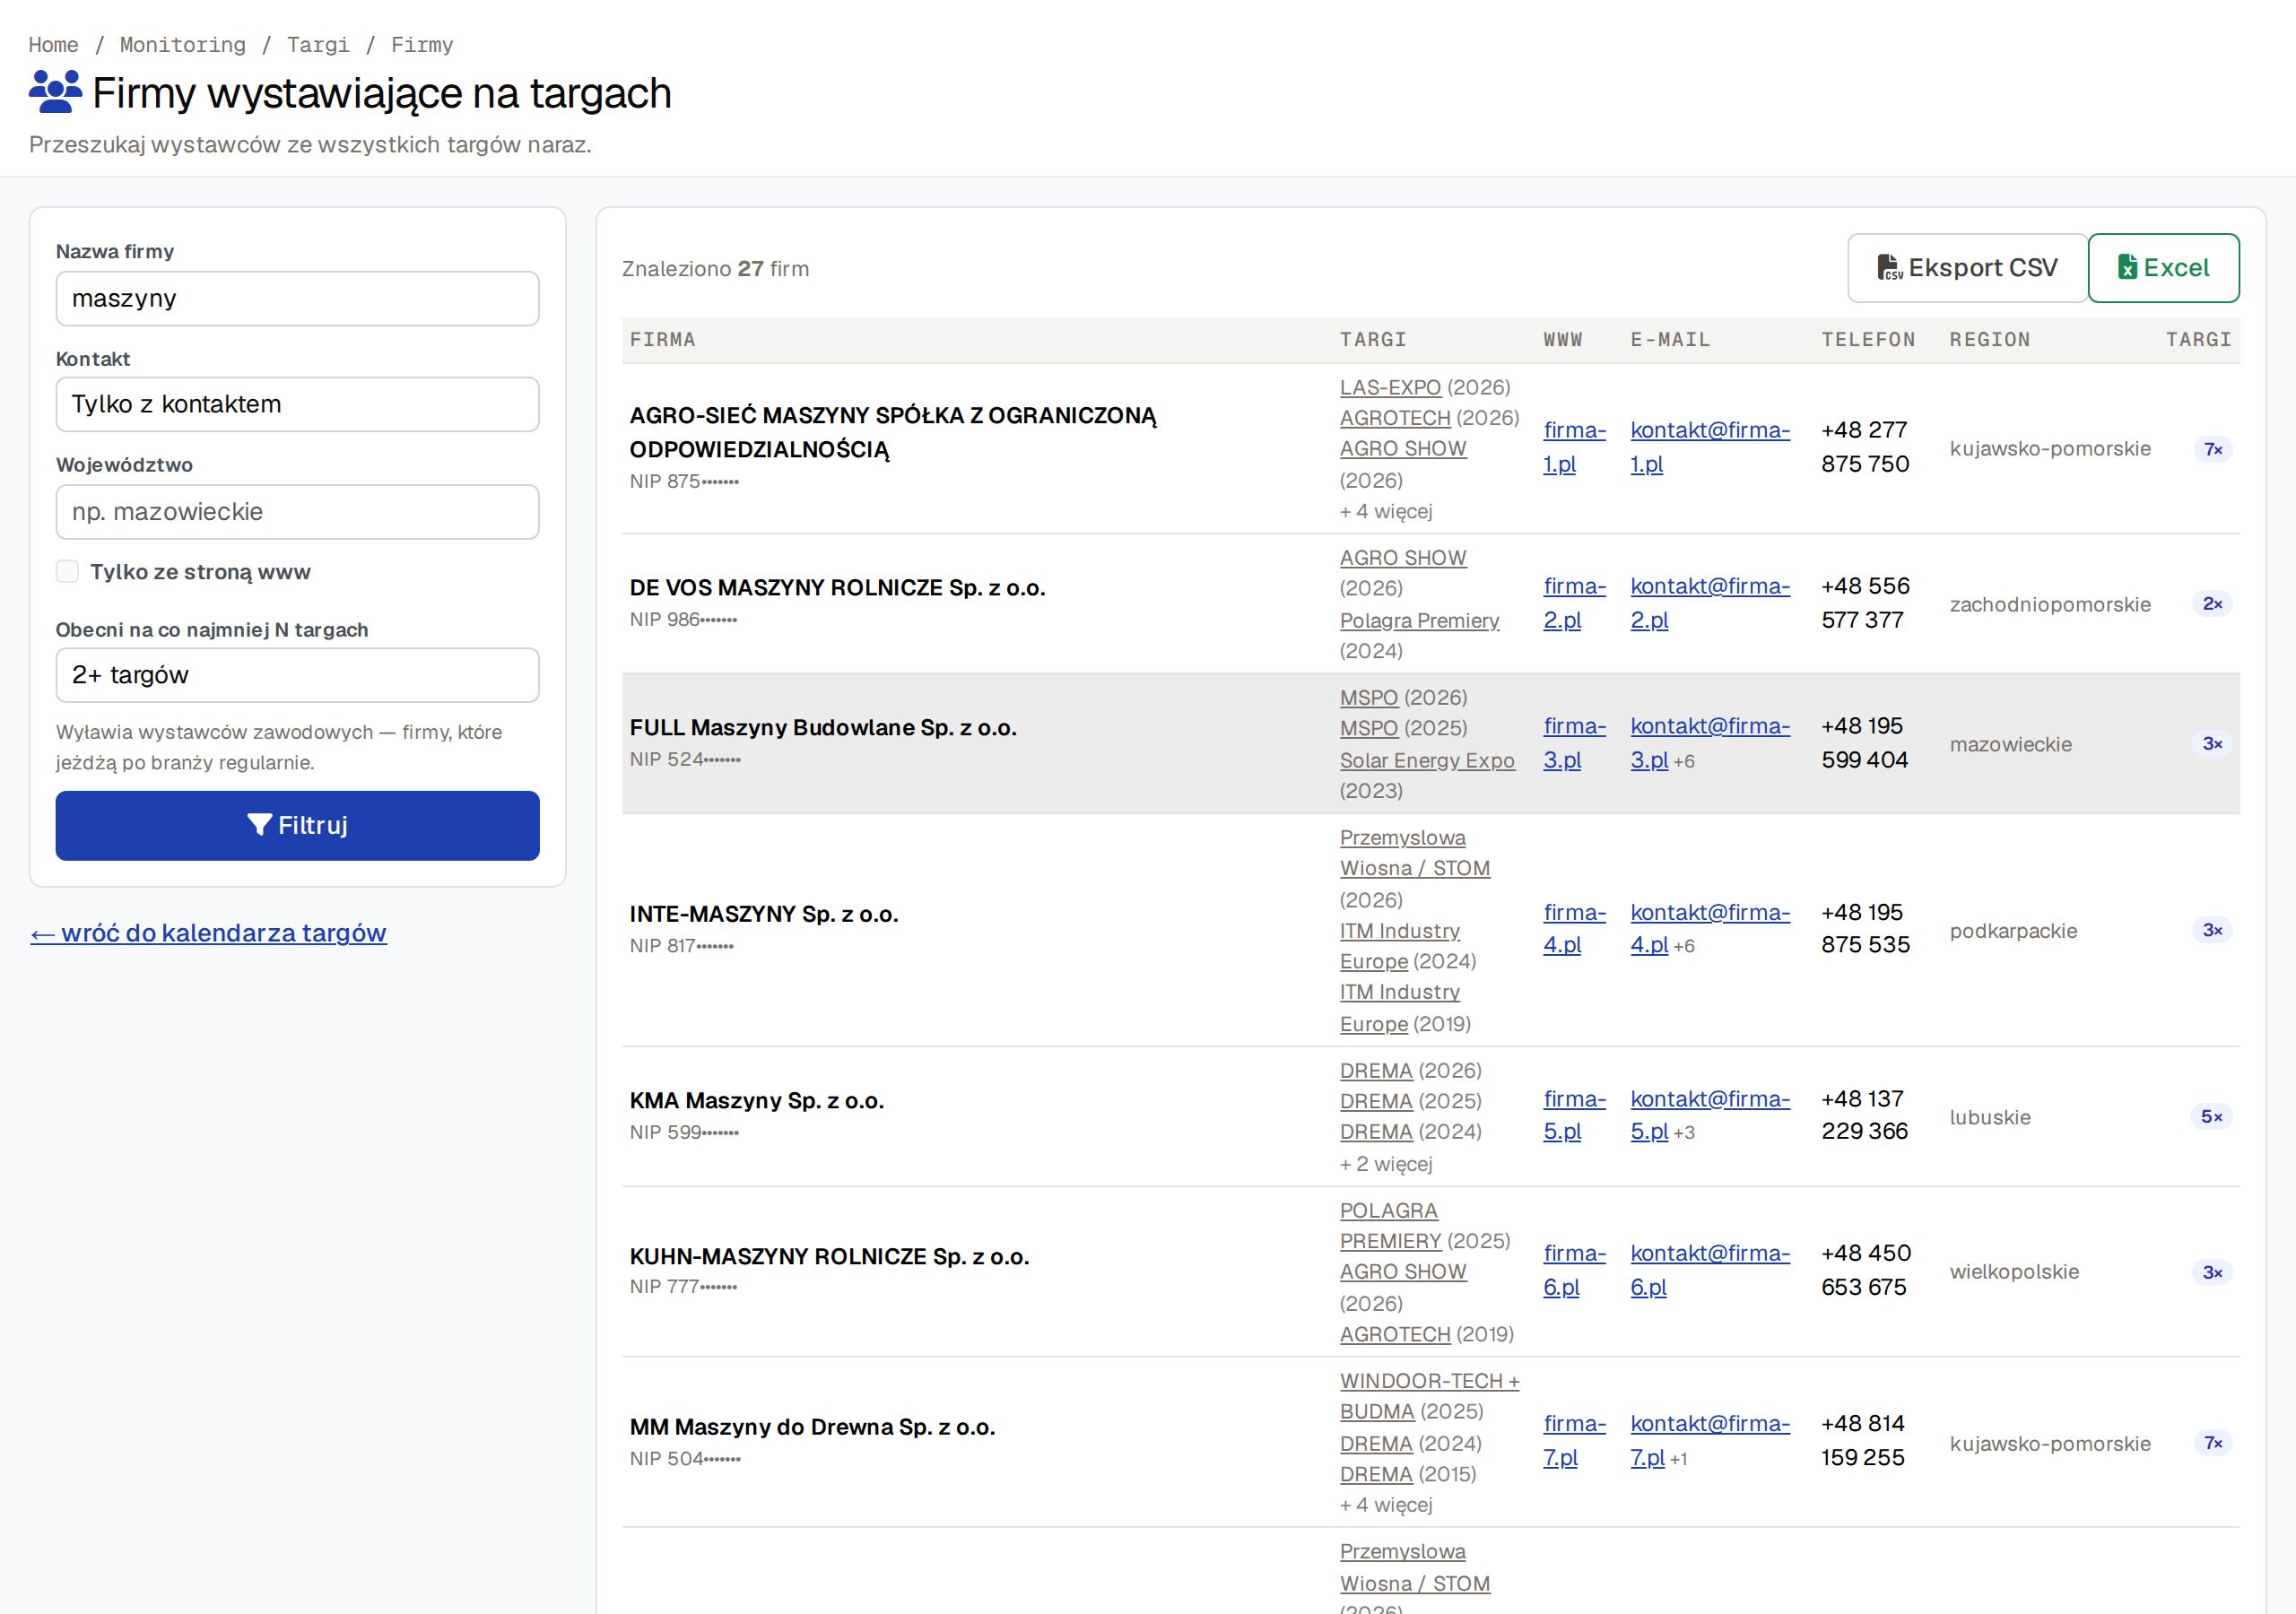Open the ITM Industry Europe (2024) link
Viewport: 2296px width, 1614px height.
tap(1400, 946)
